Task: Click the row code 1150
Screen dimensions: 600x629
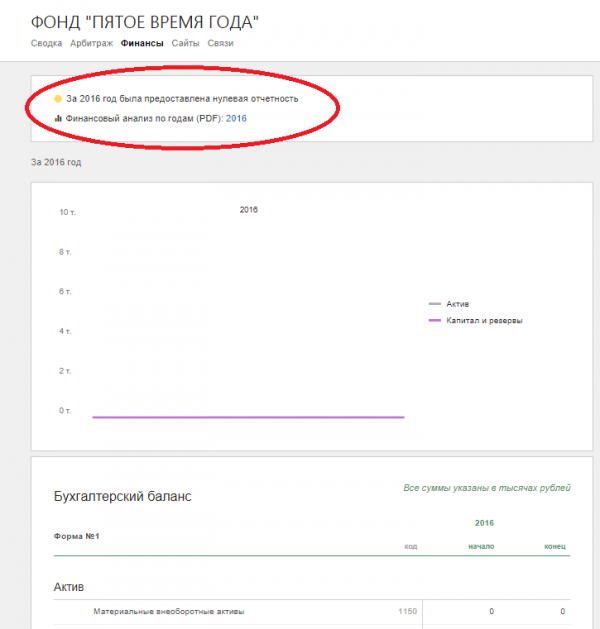Action: [x=407, y=611]
